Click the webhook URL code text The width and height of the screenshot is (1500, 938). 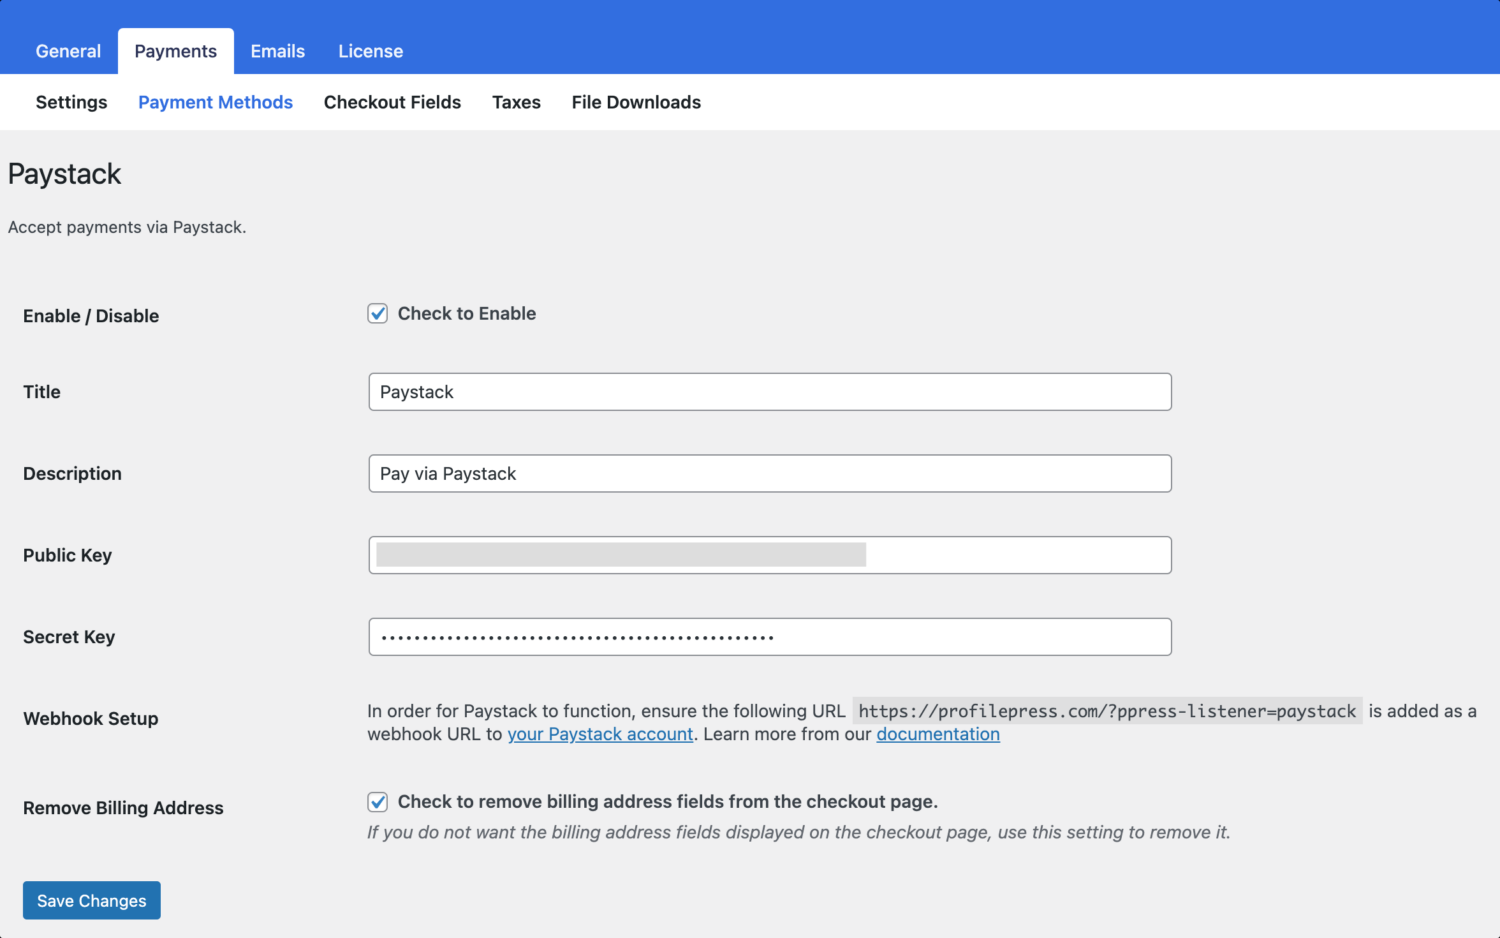point(1107,711)
